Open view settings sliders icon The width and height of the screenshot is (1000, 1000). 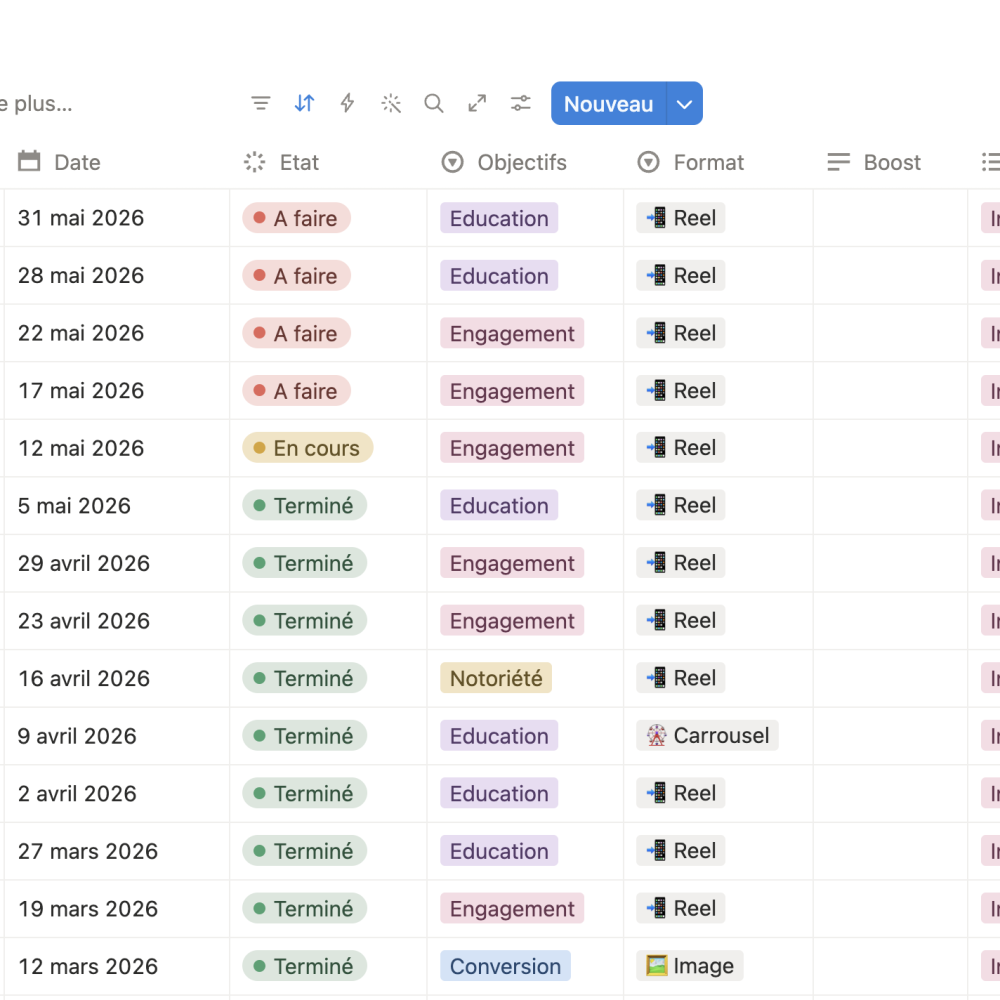pos(520,103)
